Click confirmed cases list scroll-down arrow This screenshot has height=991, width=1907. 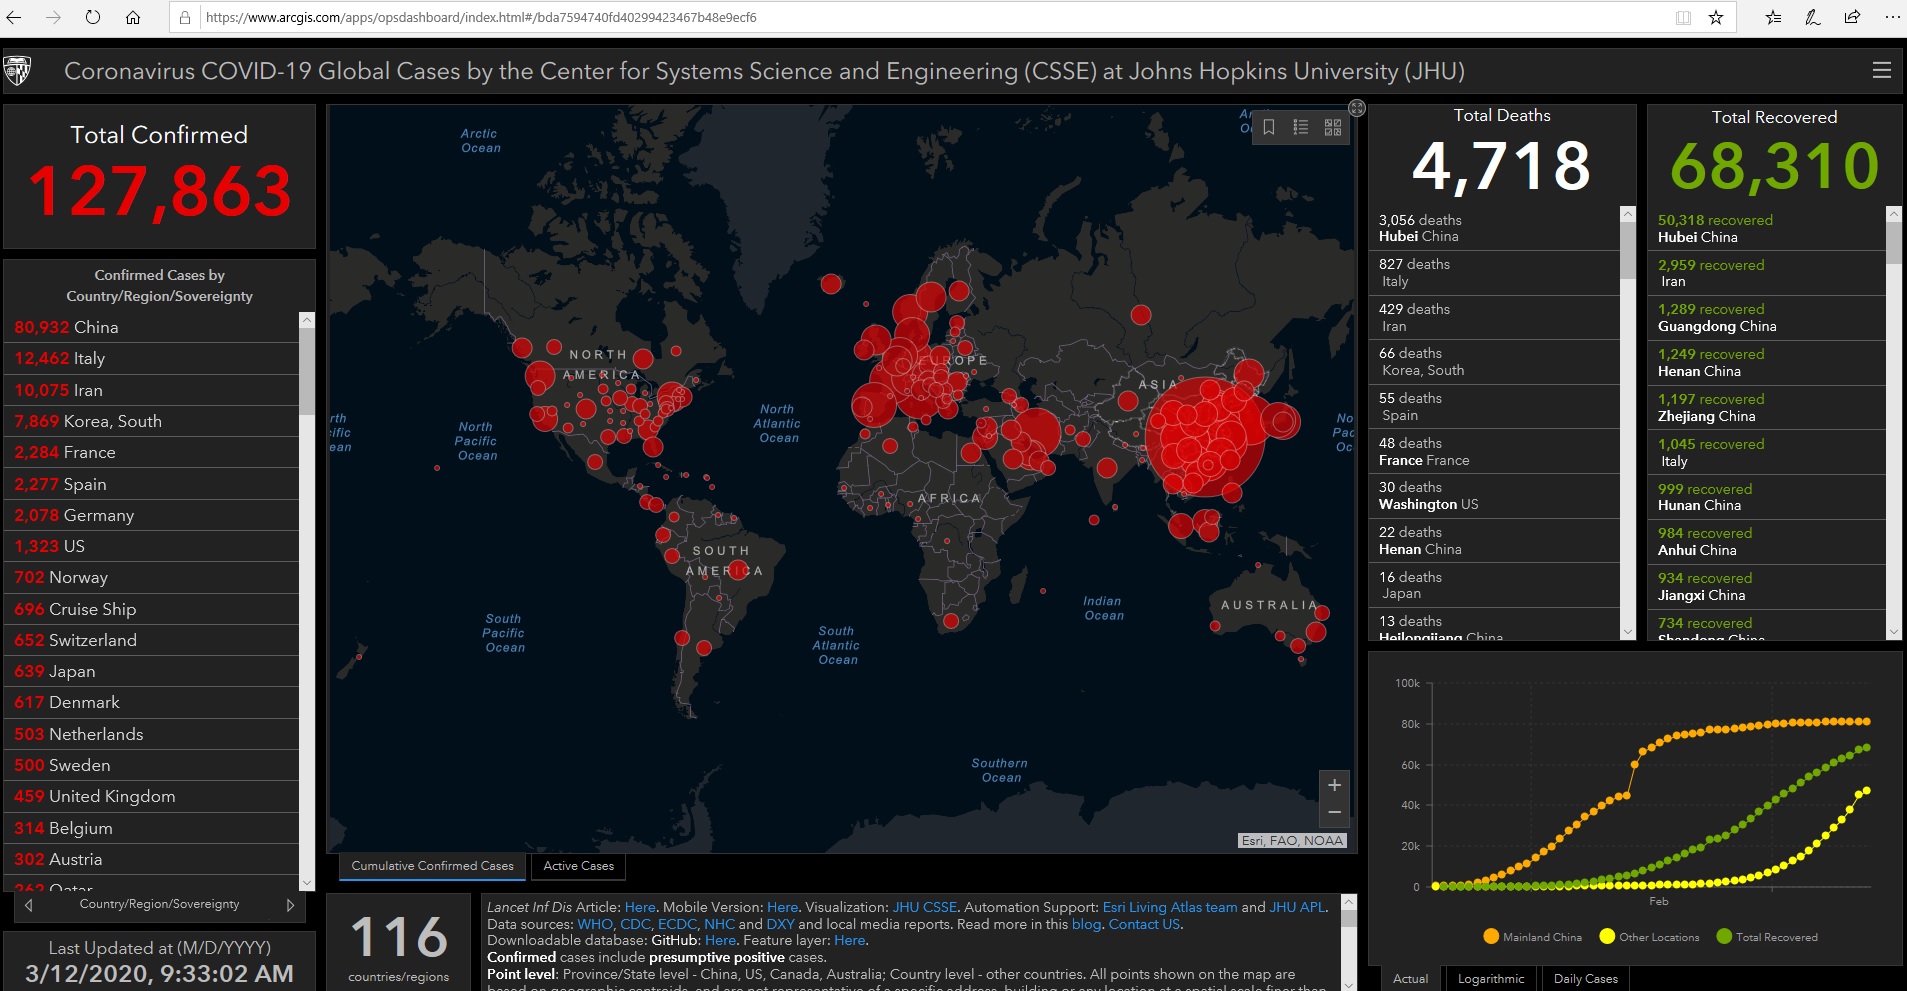coord(307,883)
